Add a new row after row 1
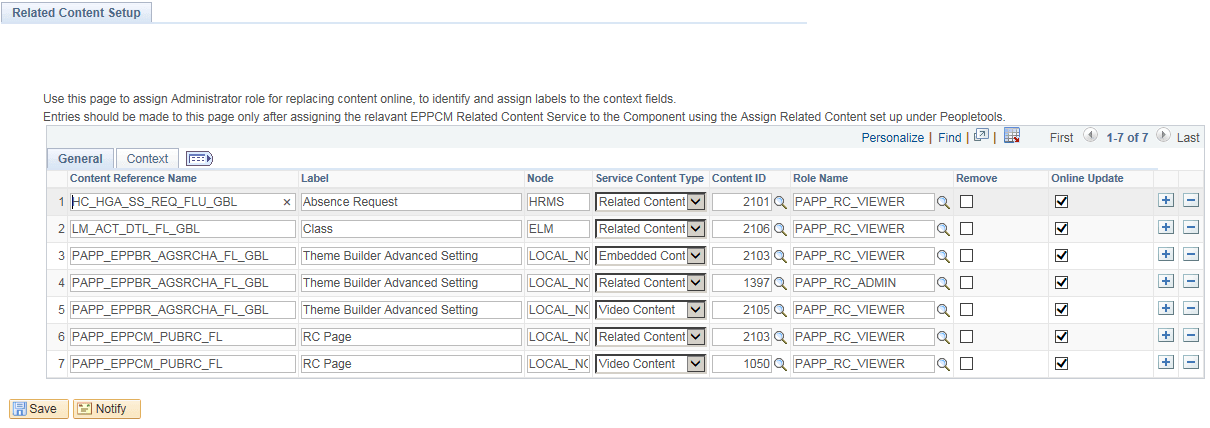 point(1165,201)
